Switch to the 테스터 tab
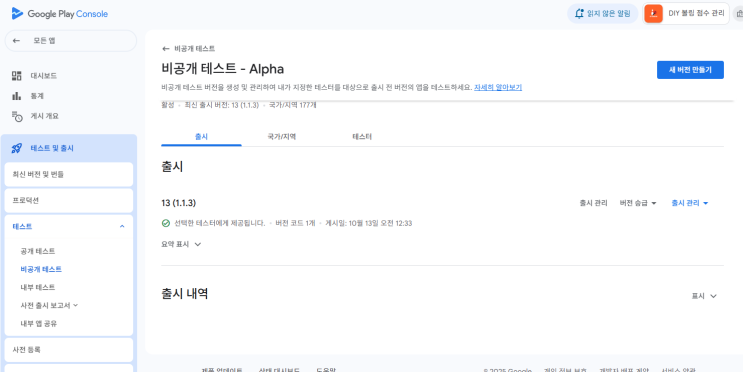743x372 pixels. click(x=362, y=136)
